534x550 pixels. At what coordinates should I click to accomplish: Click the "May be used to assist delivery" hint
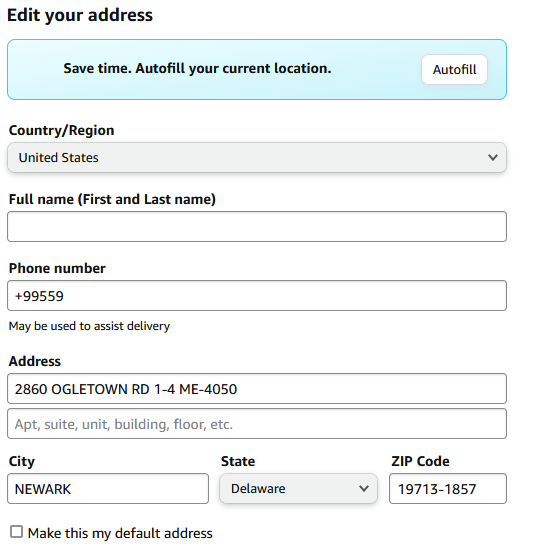pos(89,326)
